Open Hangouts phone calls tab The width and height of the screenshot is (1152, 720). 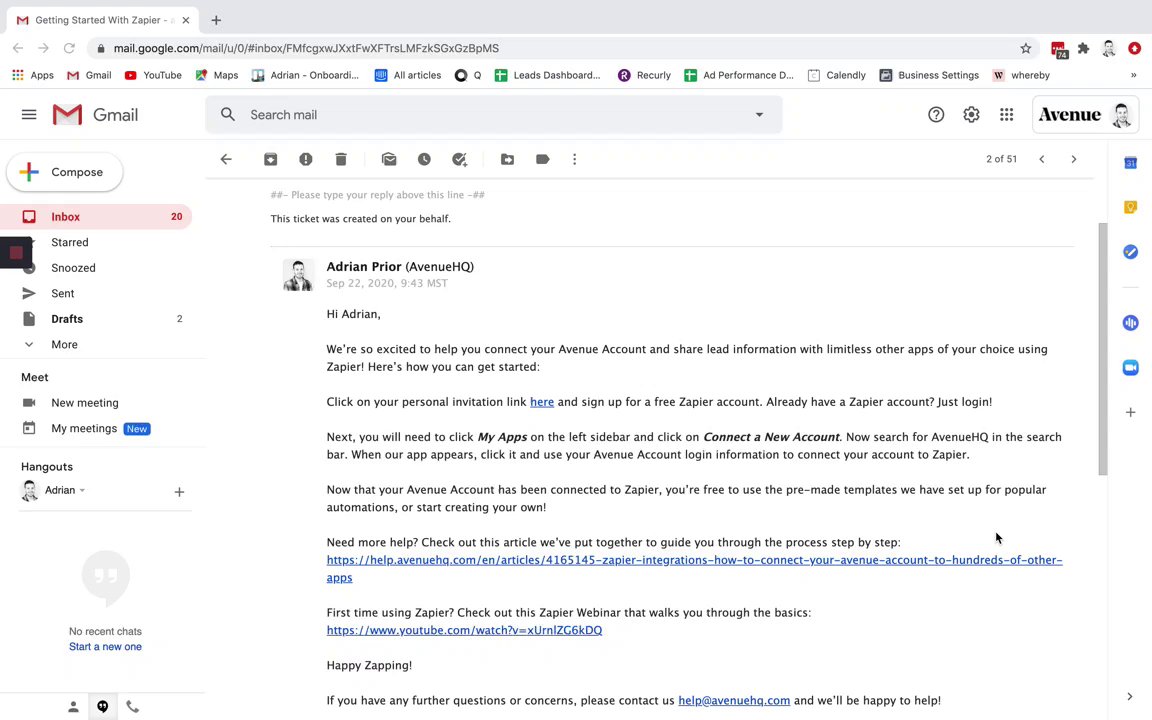[x=132, y=707]
